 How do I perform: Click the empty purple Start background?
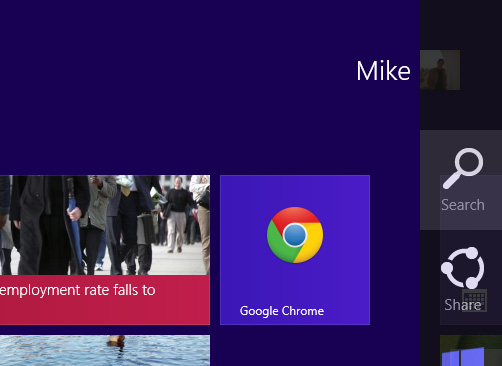[x=200, y=100]
